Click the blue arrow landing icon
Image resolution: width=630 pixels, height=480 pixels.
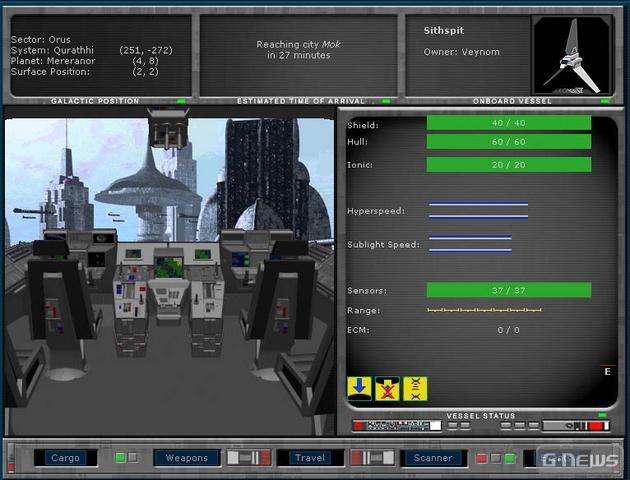click(359, 388)
